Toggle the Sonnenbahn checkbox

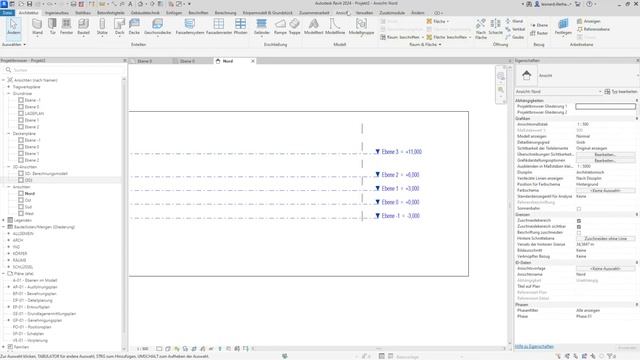(x=579, y=209)
